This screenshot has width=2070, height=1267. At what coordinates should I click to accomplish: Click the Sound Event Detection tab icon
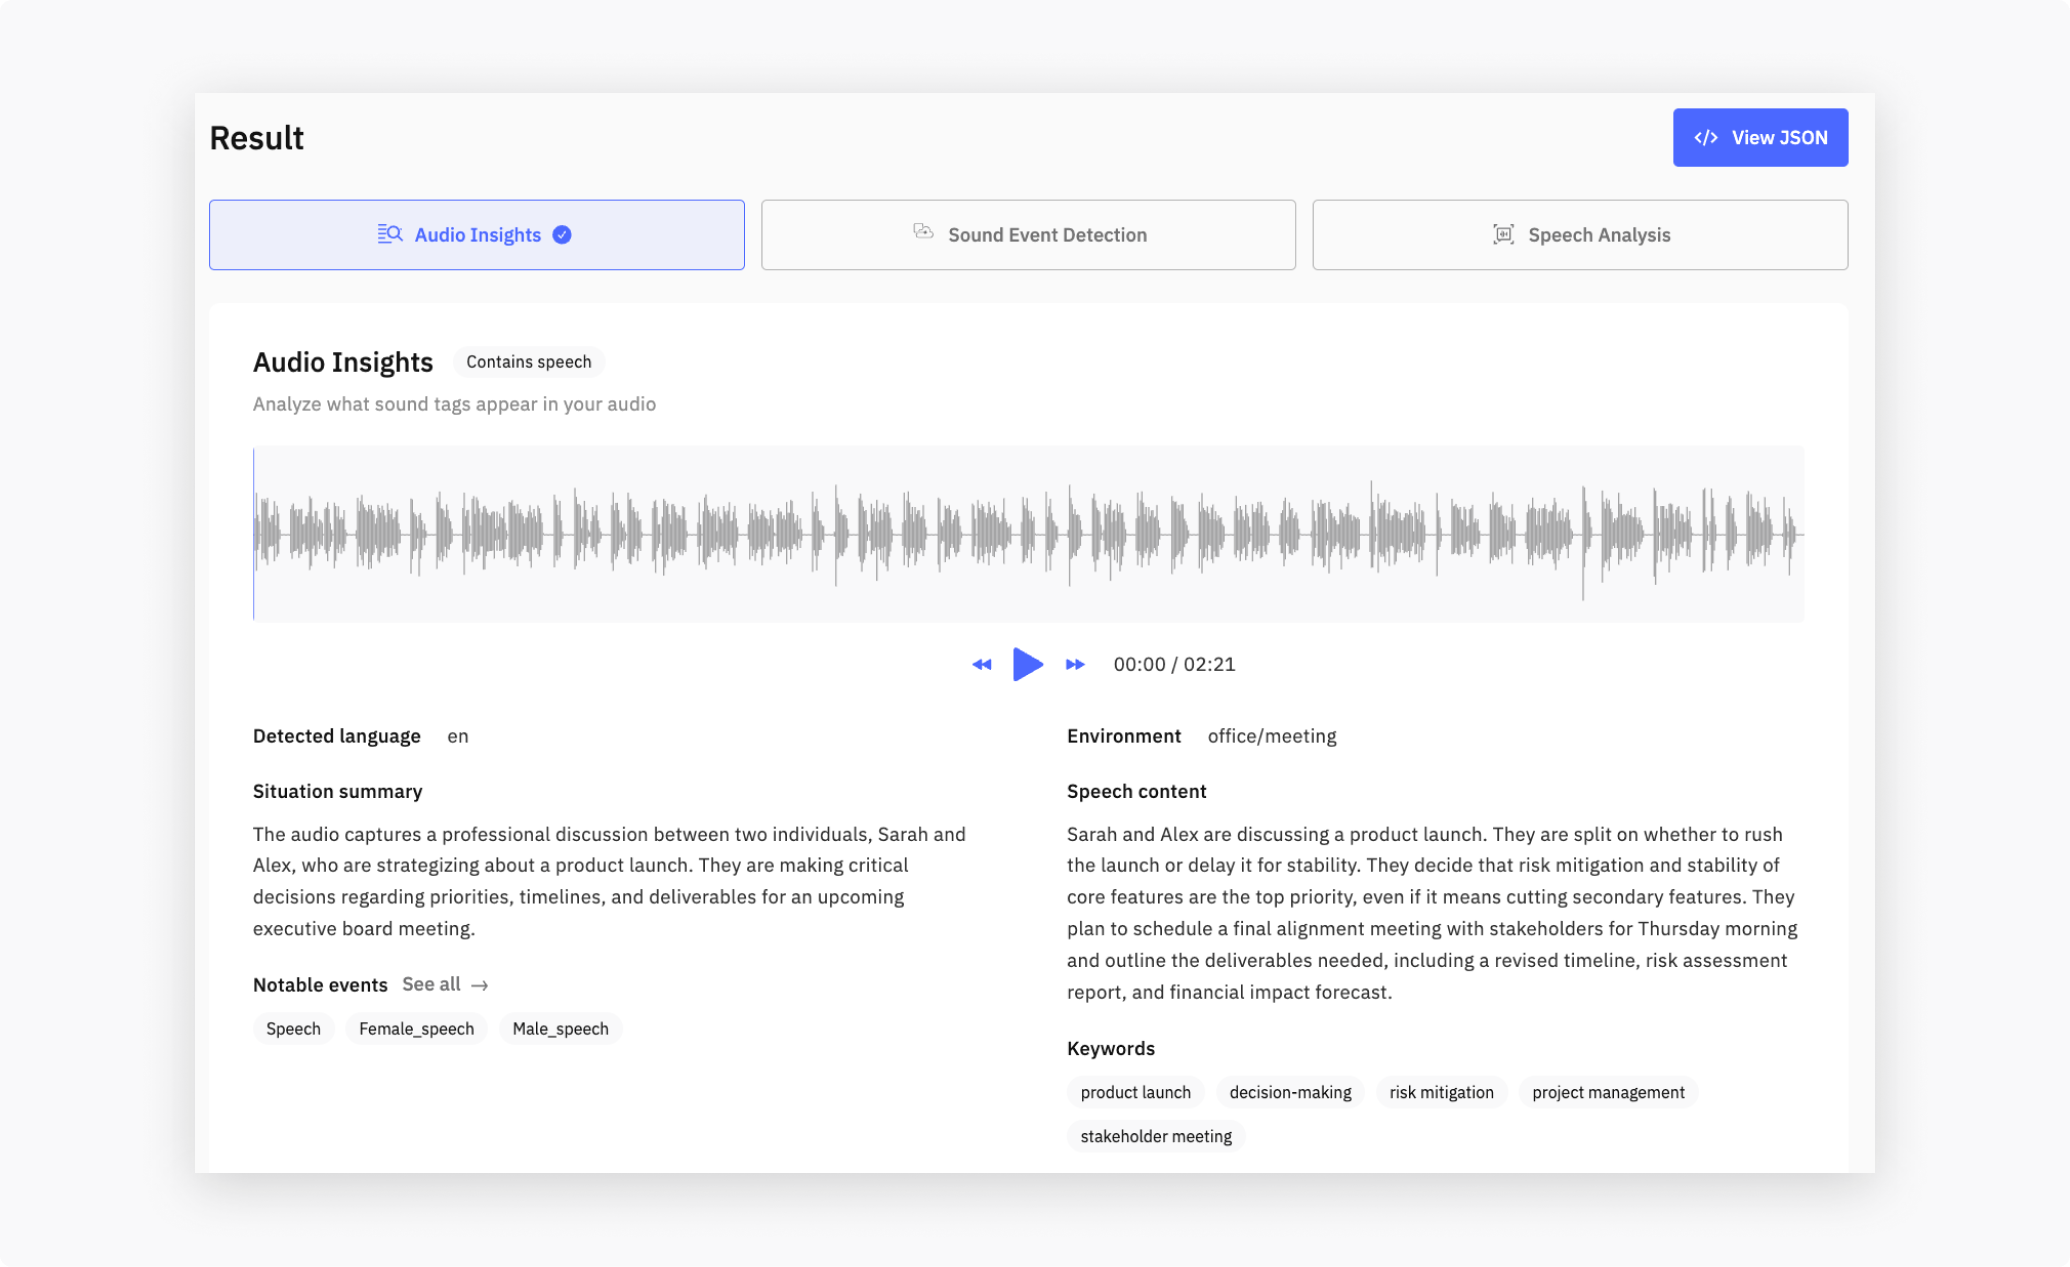pos(923,232)
